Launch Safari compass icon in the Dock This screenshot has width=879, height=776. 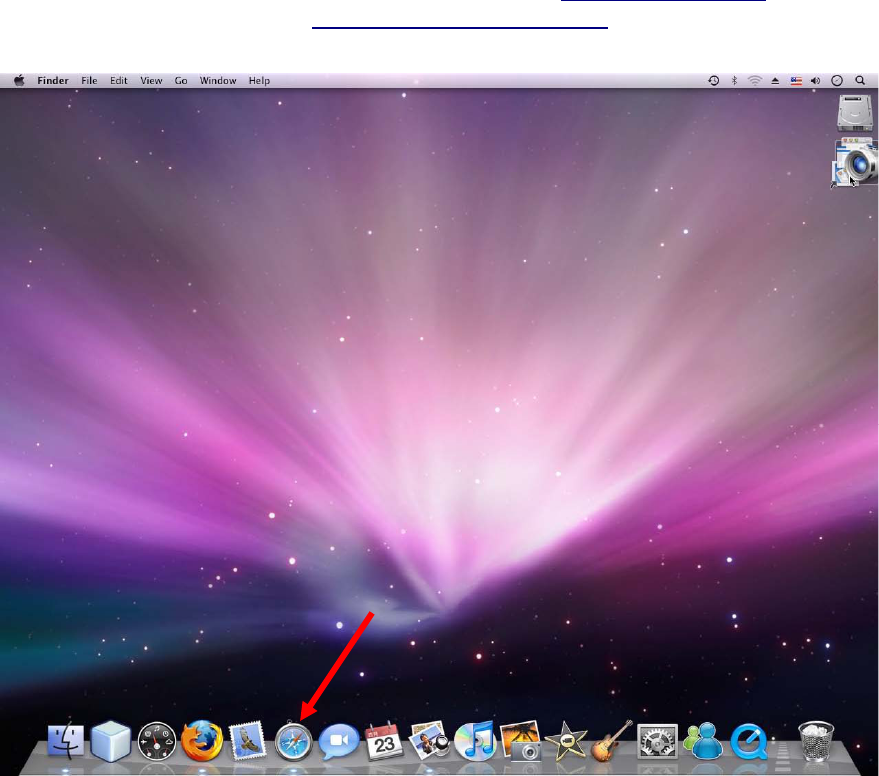[293, 741]
